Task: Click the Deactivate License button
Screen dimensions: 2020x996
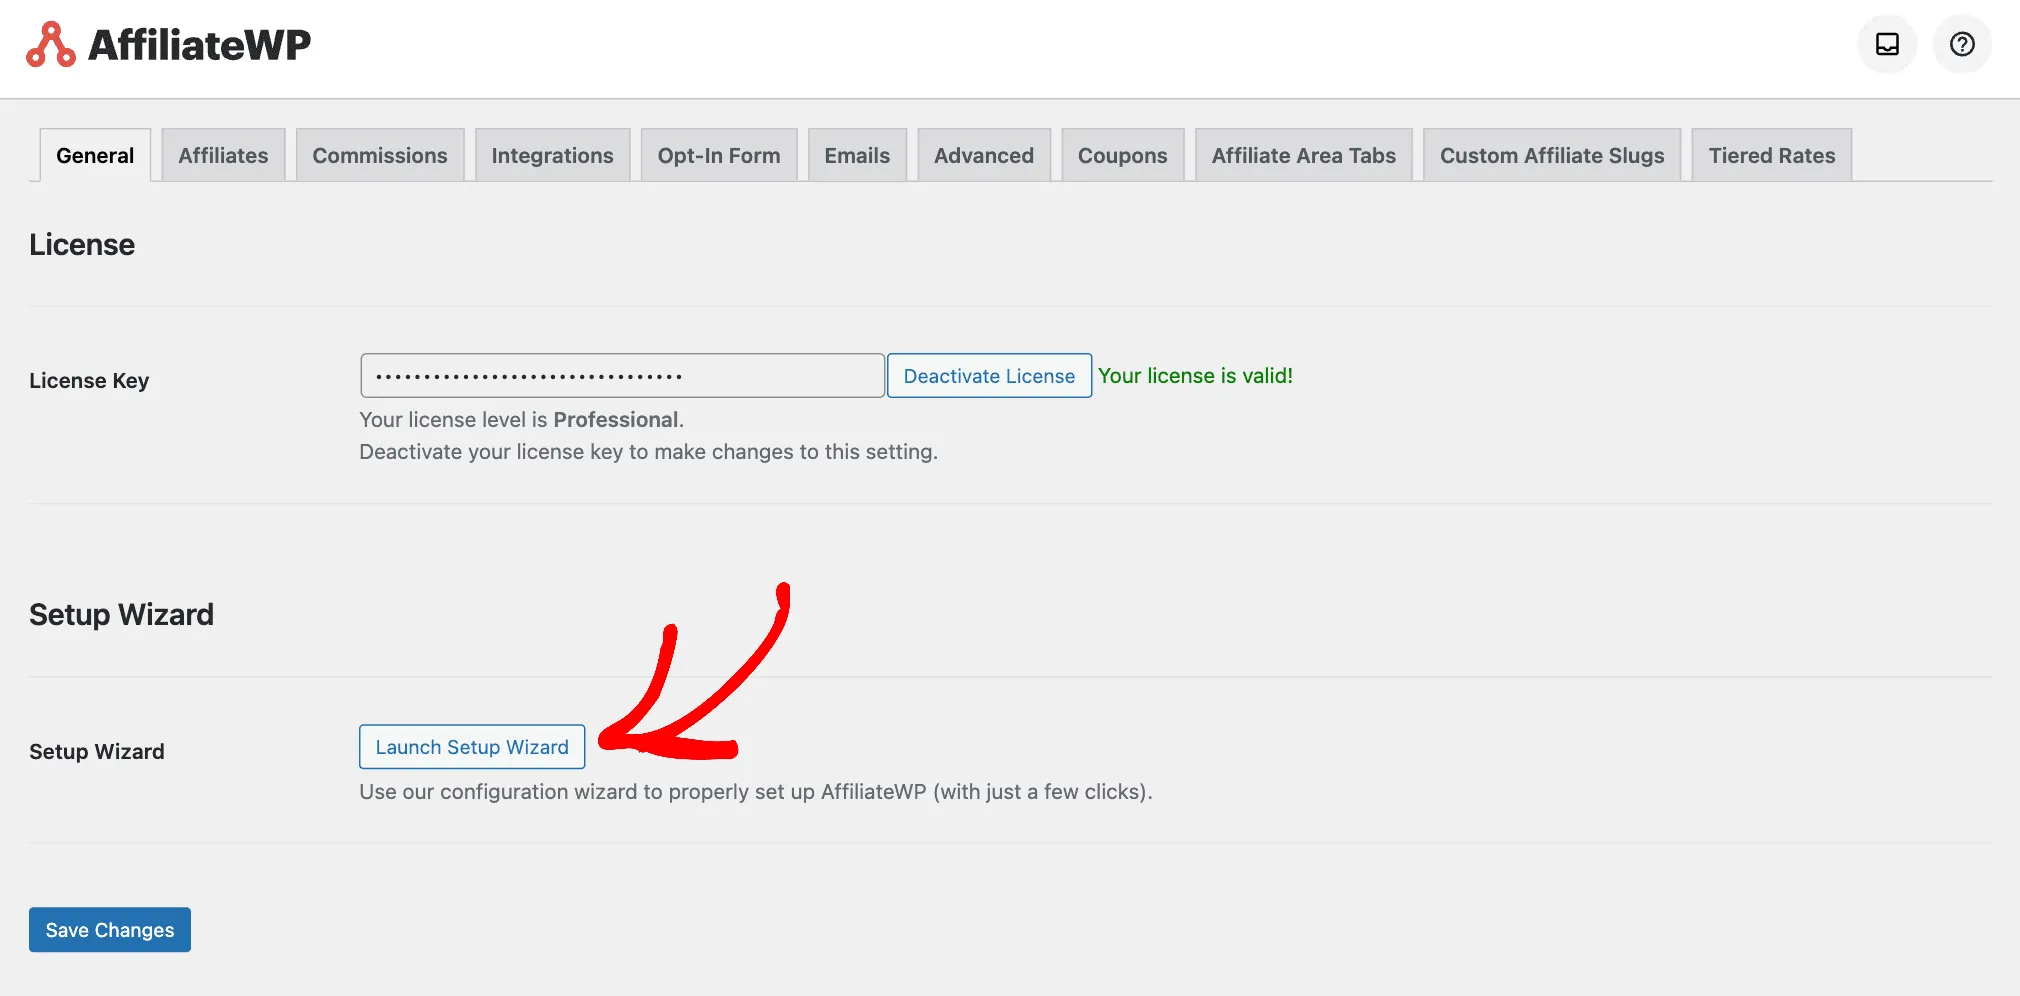Action: coord(989,376)
